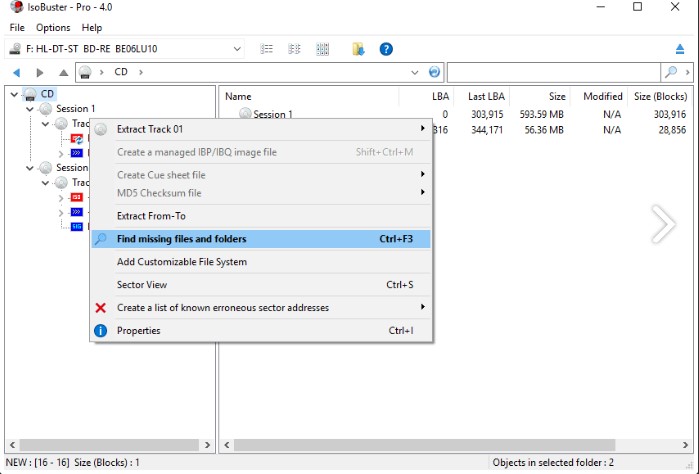
Task: Select Extract From-To
Action: click(x=261, y=216)
